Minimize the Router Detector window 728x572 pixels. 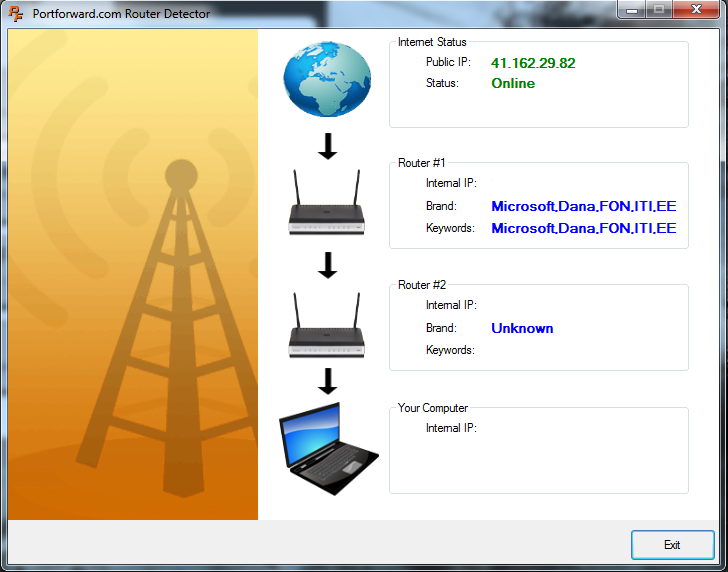pos(631,10)
